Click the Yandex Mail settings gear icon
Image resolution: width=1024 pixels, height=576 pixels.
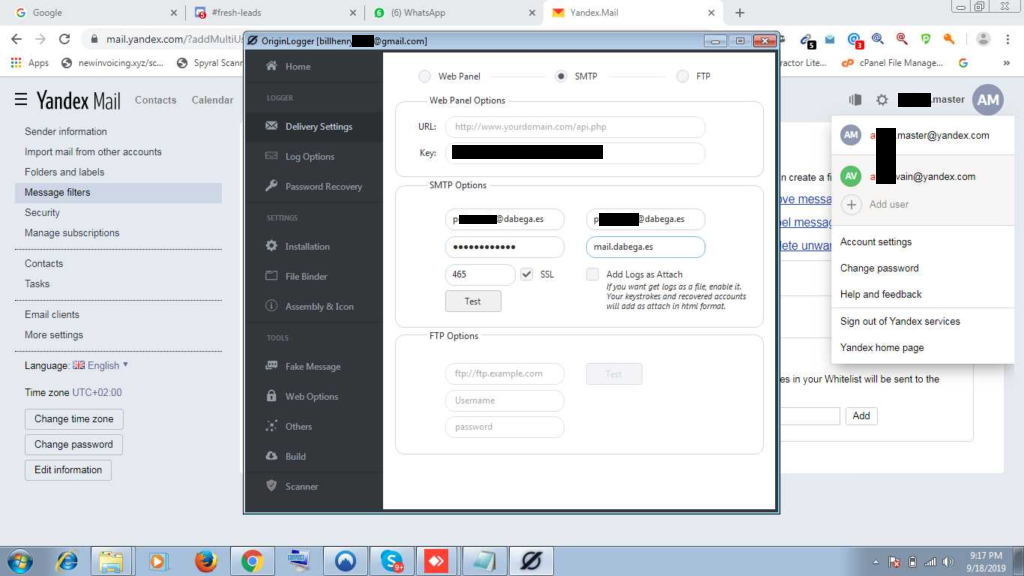(882, 100)
